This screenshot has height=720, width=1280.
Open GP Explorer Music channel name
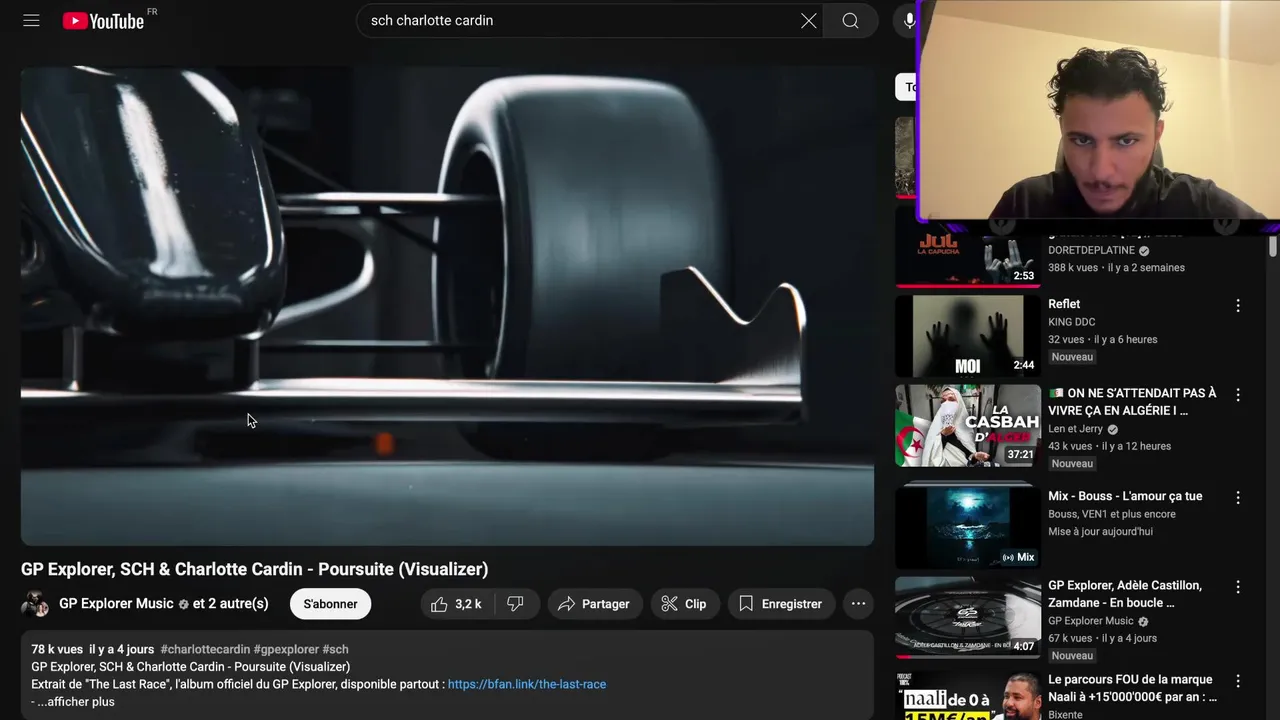116,604
